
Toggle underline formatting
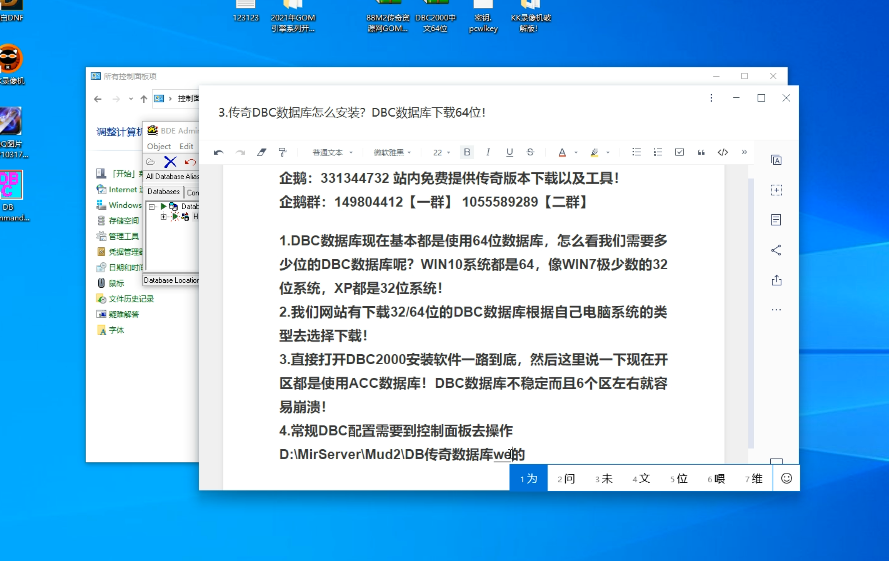click(x=509, y=152)
